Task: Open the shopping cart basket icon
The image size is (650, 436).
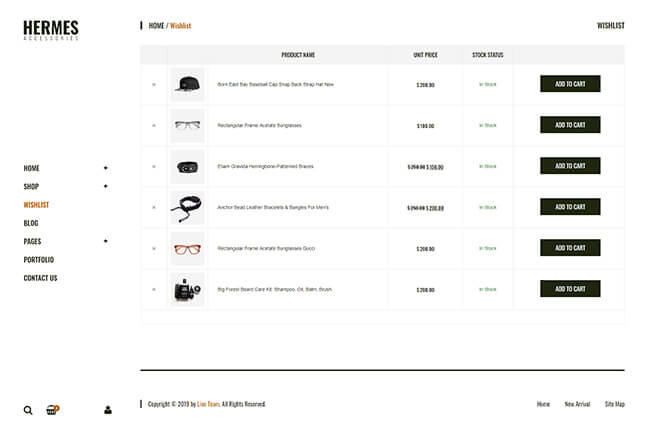Action: point(52,410)
